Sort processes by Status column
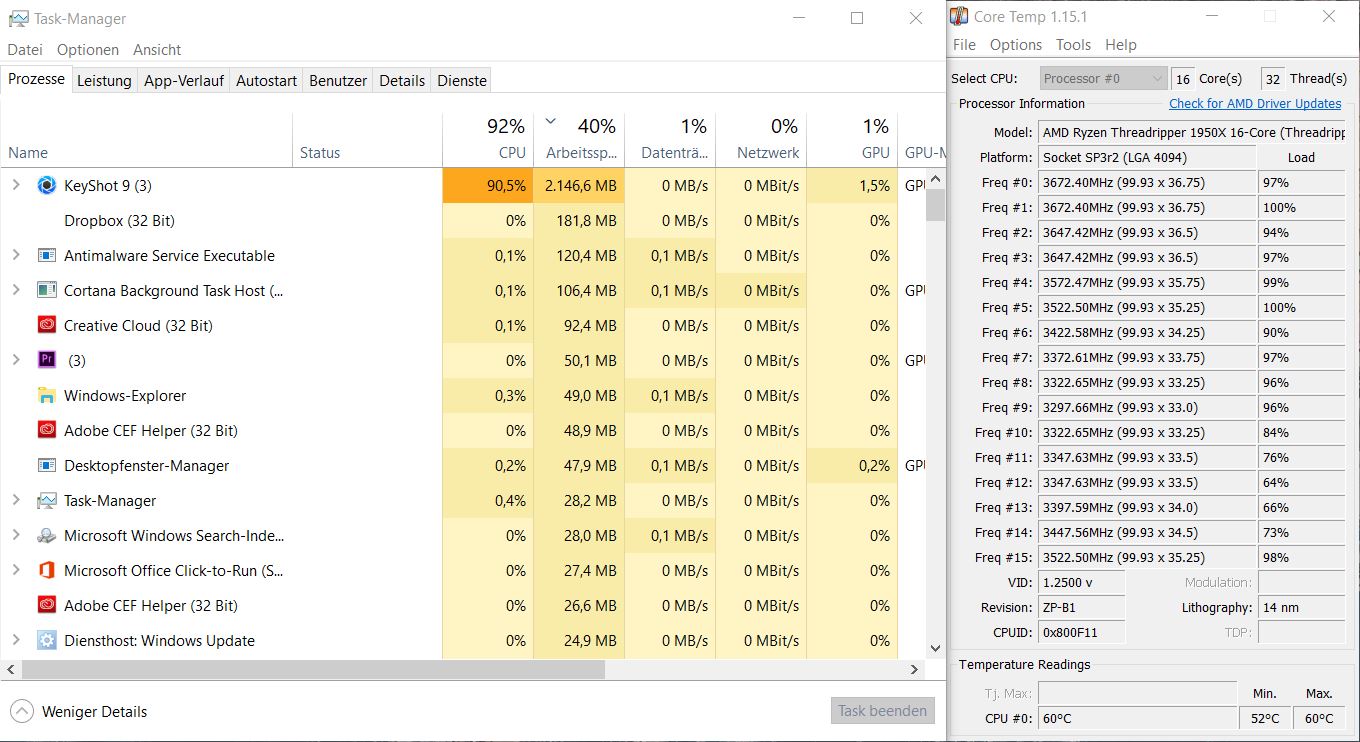 [x=367, y=139]
